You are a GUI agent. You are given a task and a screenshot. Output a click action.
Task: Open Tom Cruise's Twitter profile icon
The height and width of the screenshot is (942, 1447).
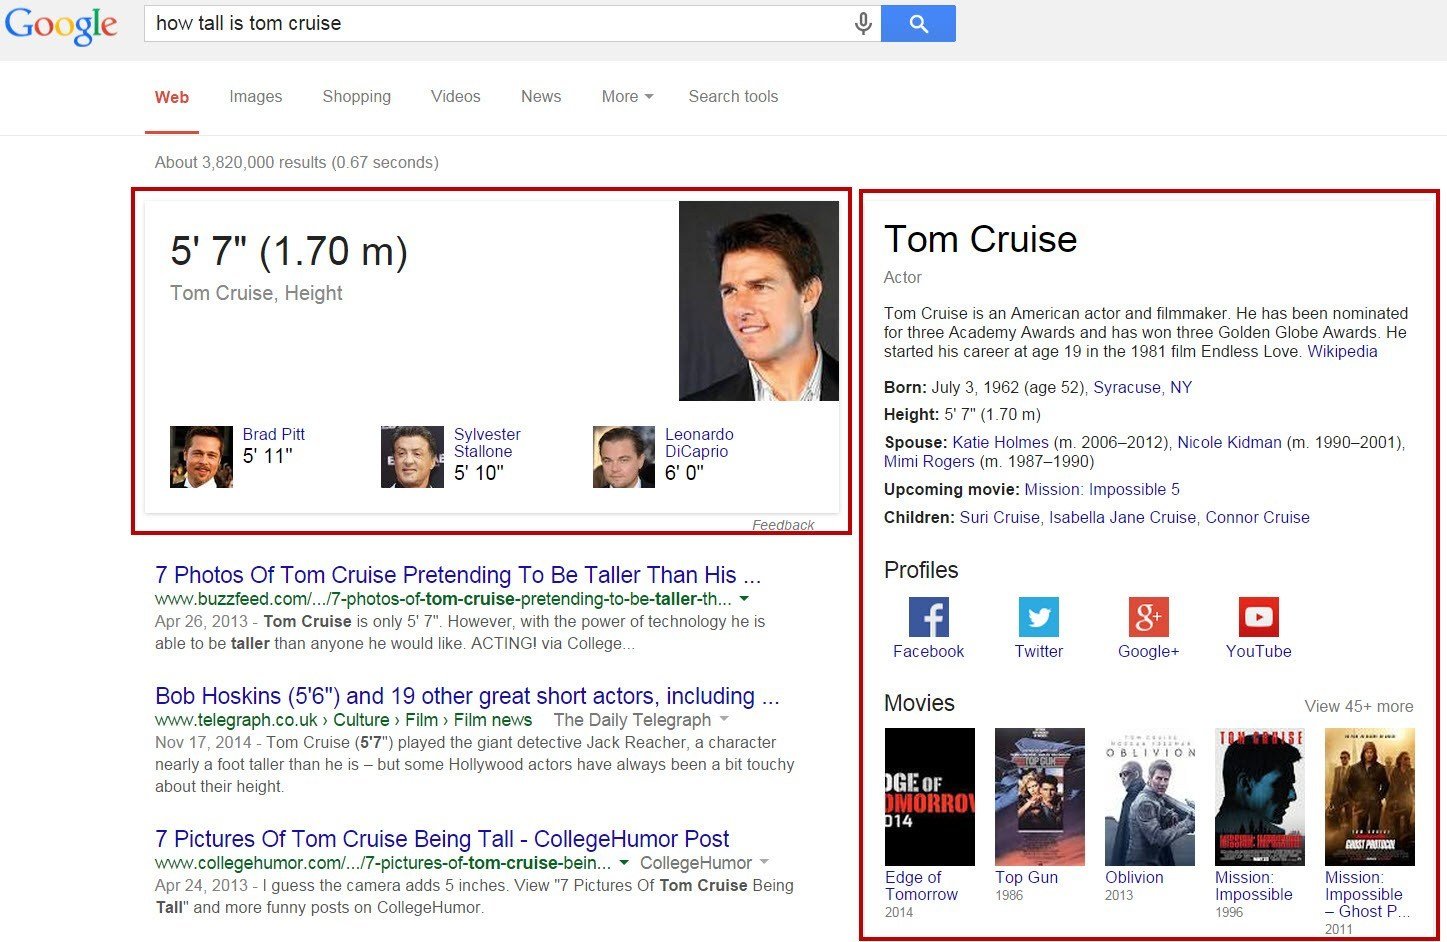click(x=1039, y=617)
